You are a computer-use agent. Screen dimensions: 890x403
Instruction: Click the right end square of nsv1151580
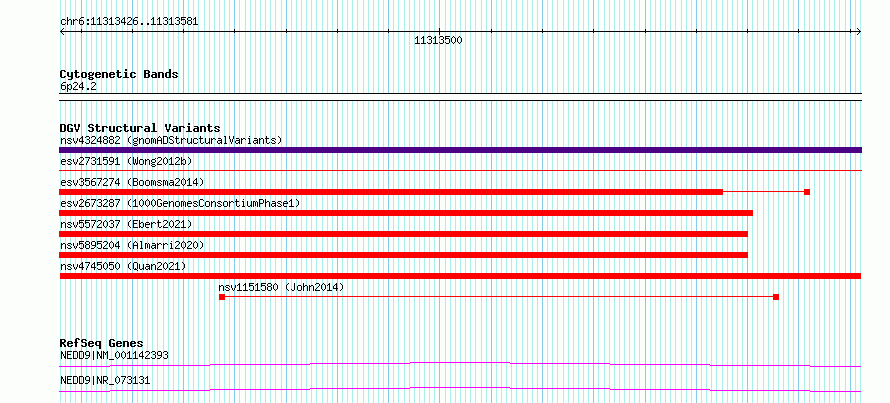click(x=776, y=297)
